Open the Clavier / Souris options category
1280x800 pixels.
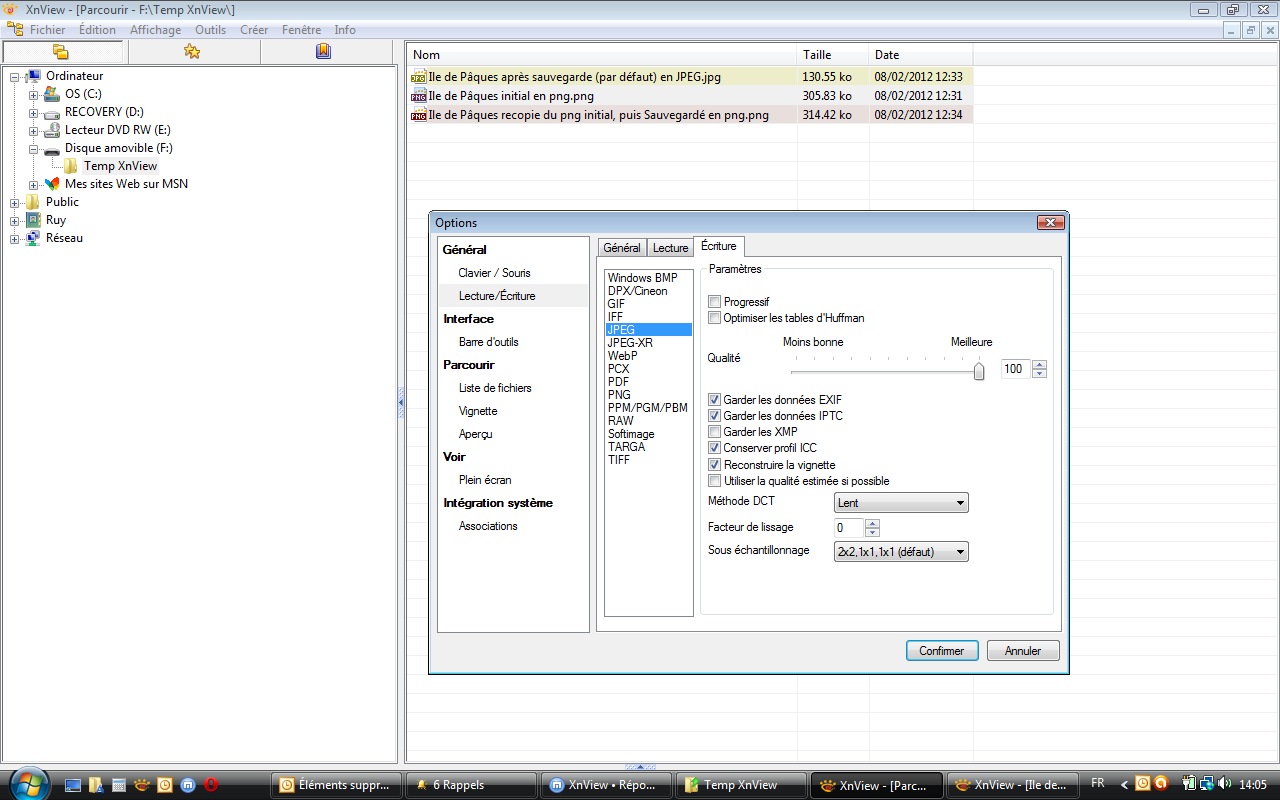tap(494, 273)
